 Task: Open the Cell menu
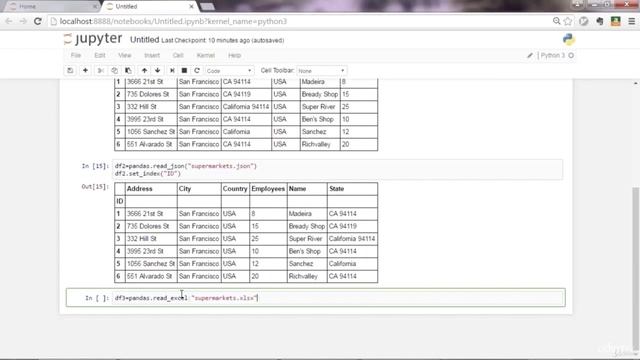(178, 56)
